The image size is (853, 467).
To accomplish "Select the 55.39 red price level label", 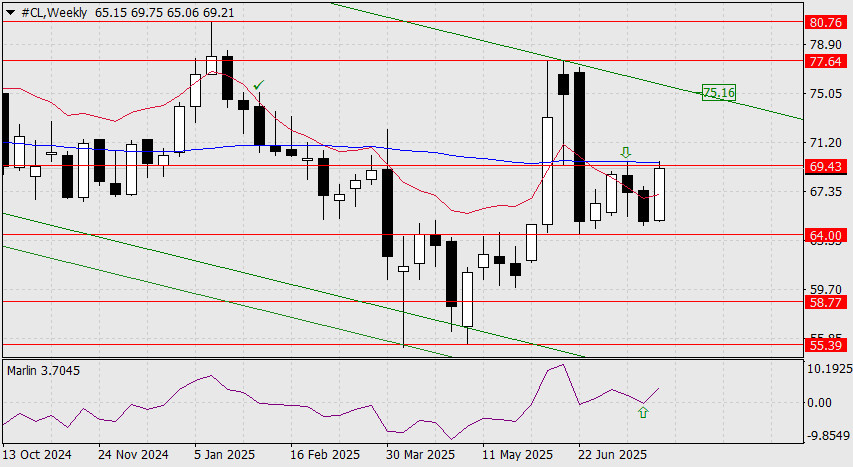I will pyautogui.click(x=825, y=345).
